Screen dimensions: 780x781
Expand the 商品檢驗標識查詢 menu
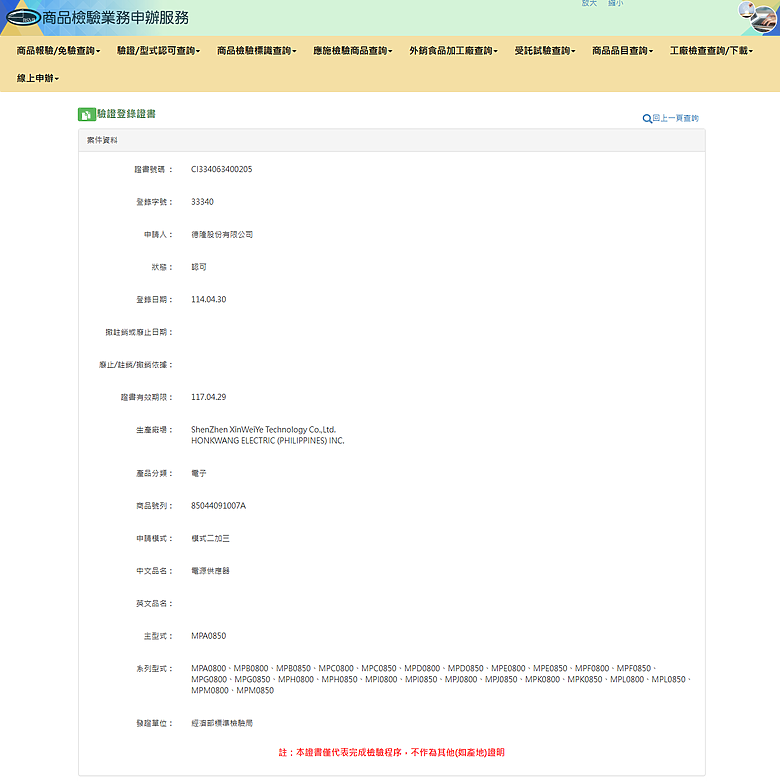pyautogui.click(x=257, y=51)
